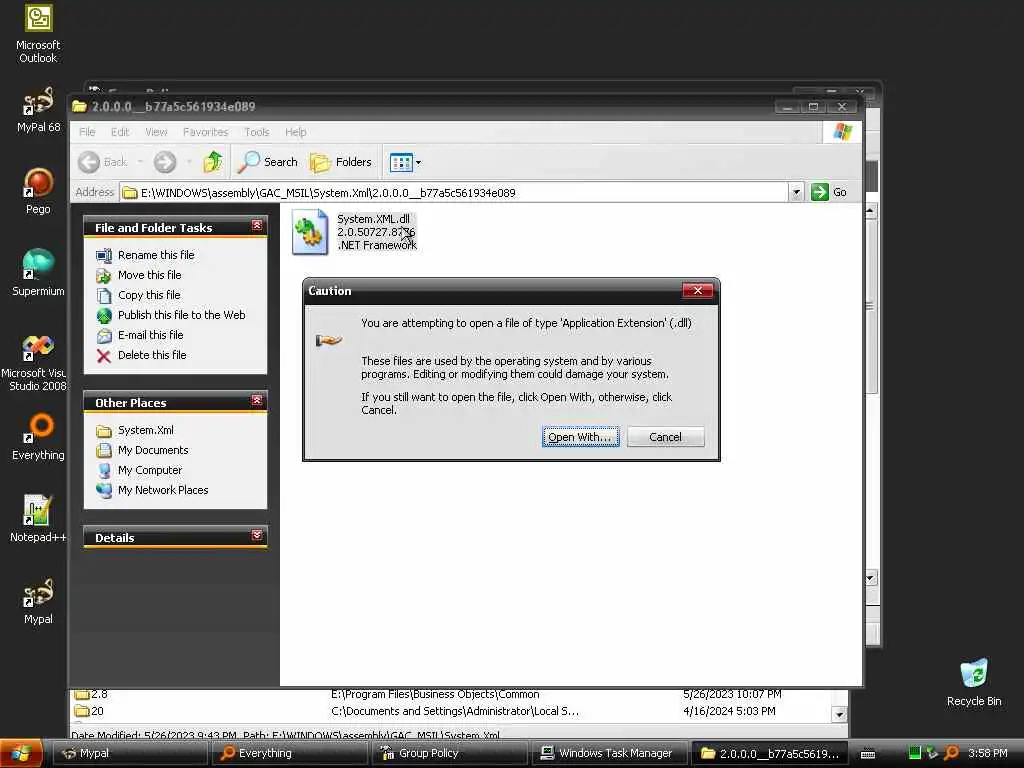This screenshot has height=768, width=1024.
Task: Click the address path field
Action: coord(454,193)
